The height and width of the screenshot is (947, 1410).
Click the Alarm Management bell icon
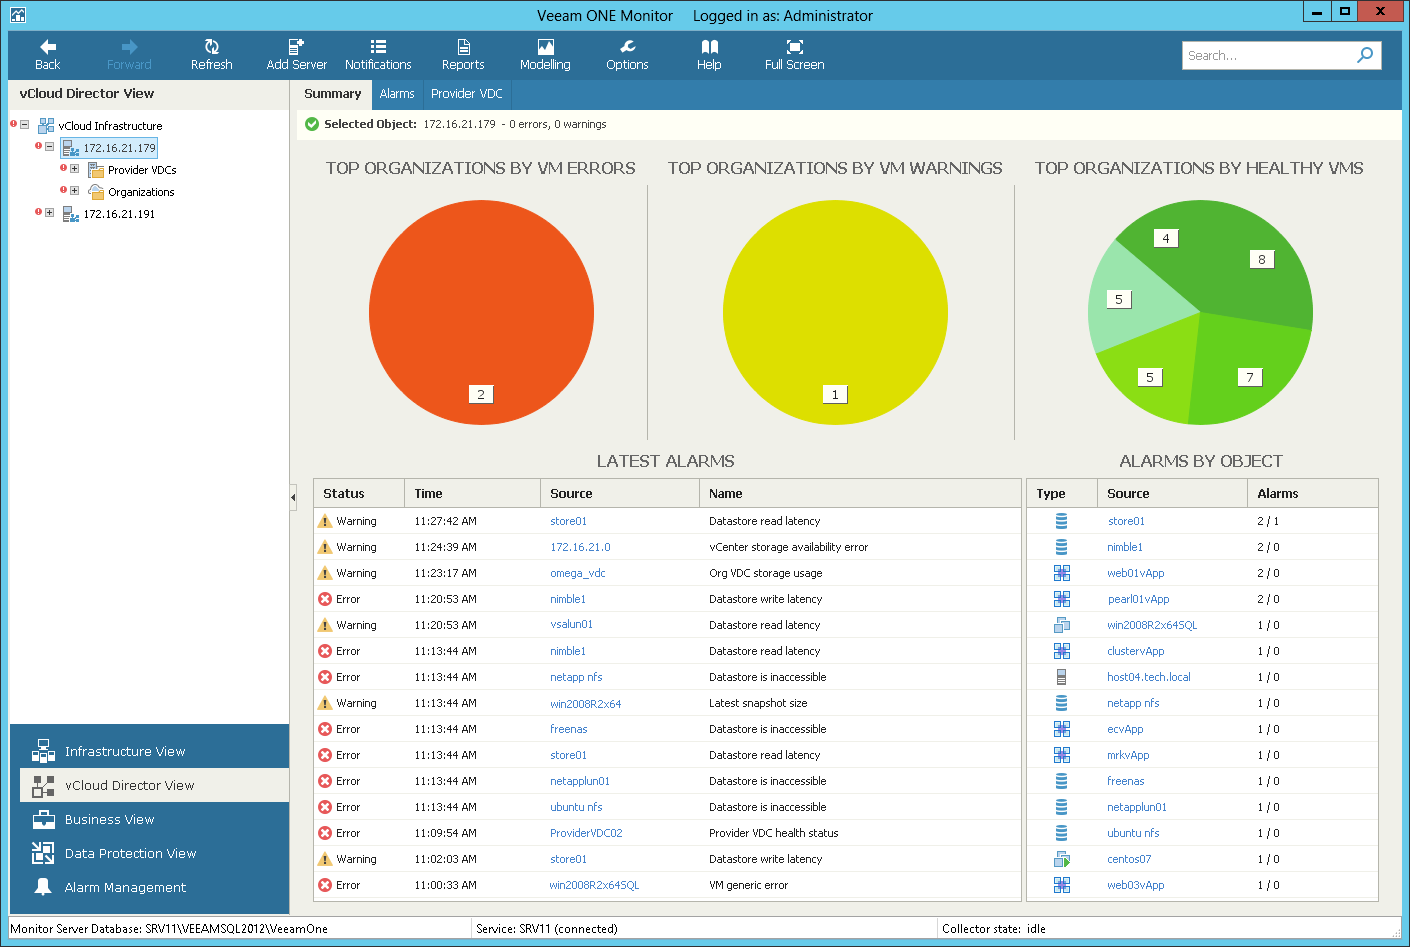43,887
